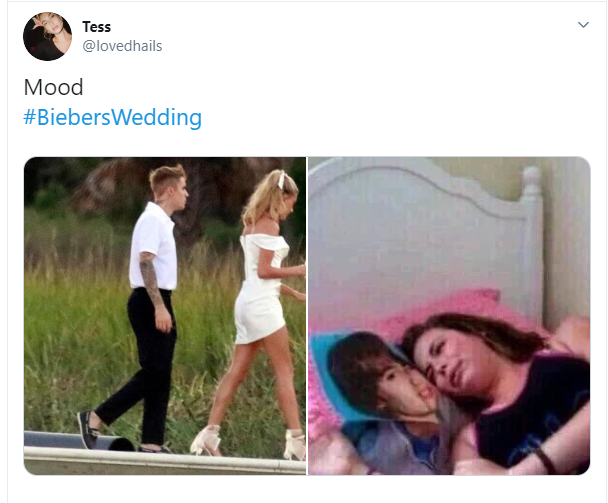
Task: View the profile picture next to Tess
Action: click(47, 36)
